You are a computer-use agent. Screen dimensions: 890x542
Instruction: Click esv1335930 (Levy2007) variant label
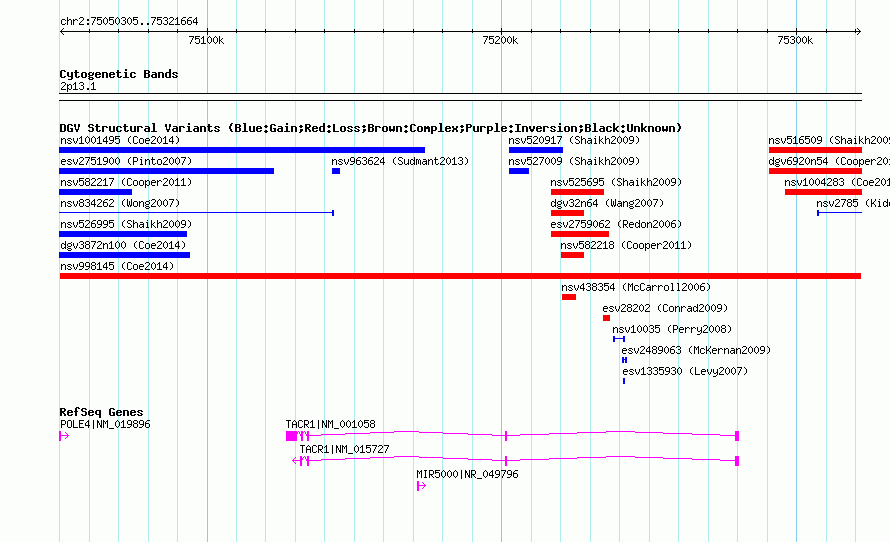click(x=685, y=371)
